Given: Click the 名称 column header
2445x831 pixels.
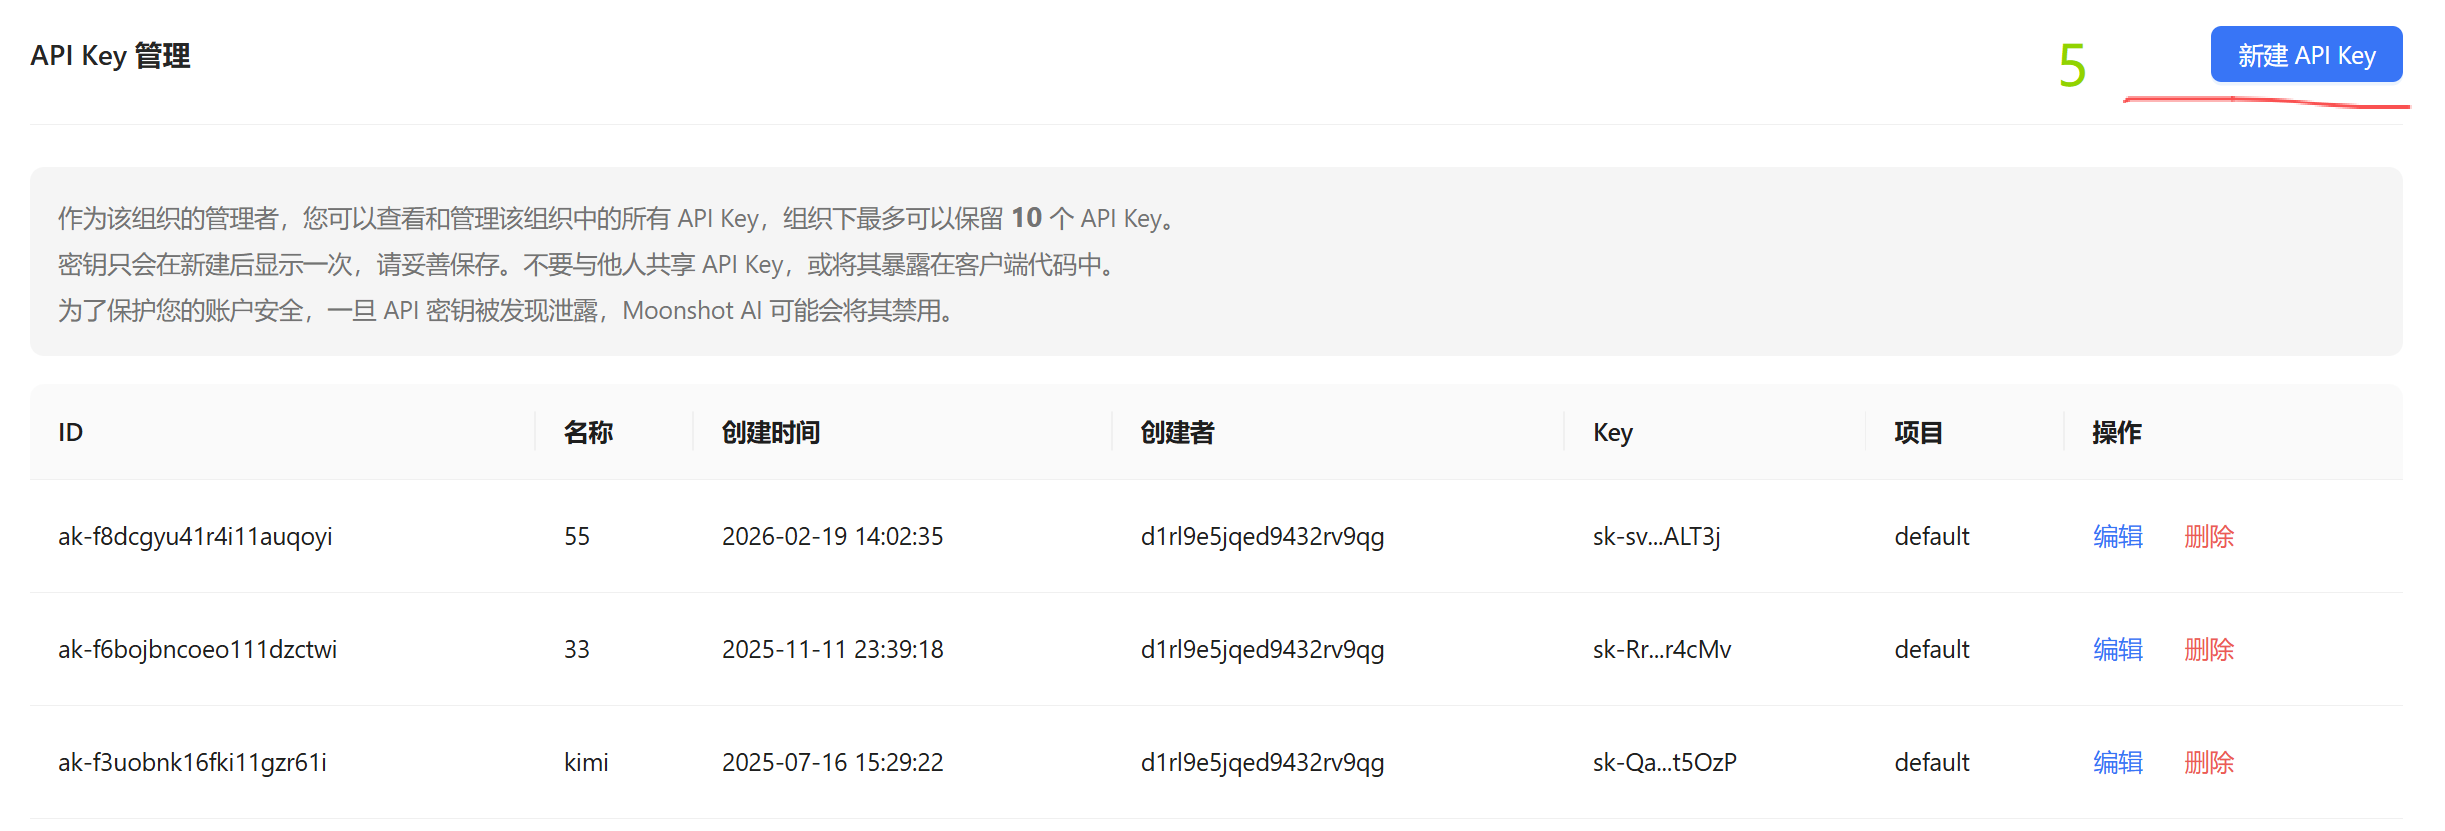Looking at the screenshot, I should click(x=588, y=433).
